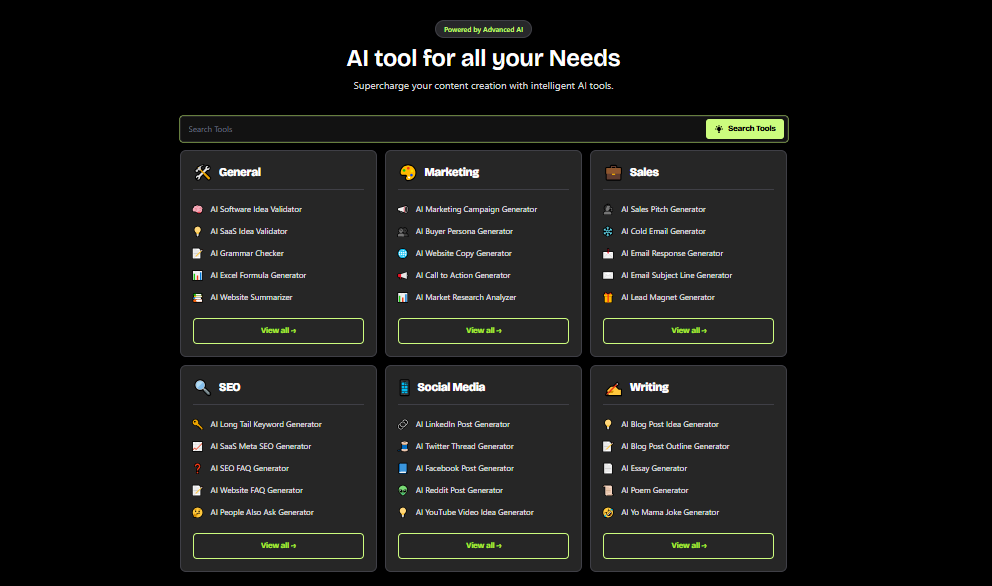992x586 pixels.
Task: Open the AI Poem Generator link
Action: point(654,490)
